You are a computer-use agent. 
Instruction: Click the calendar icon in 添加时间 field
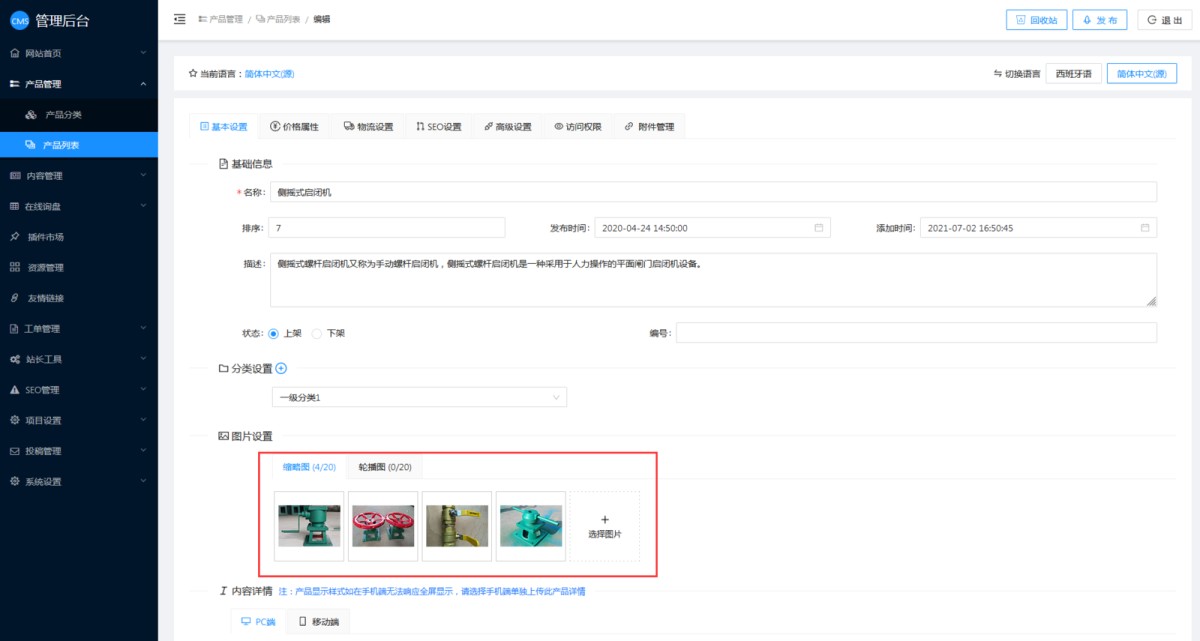coord(1145,228)
